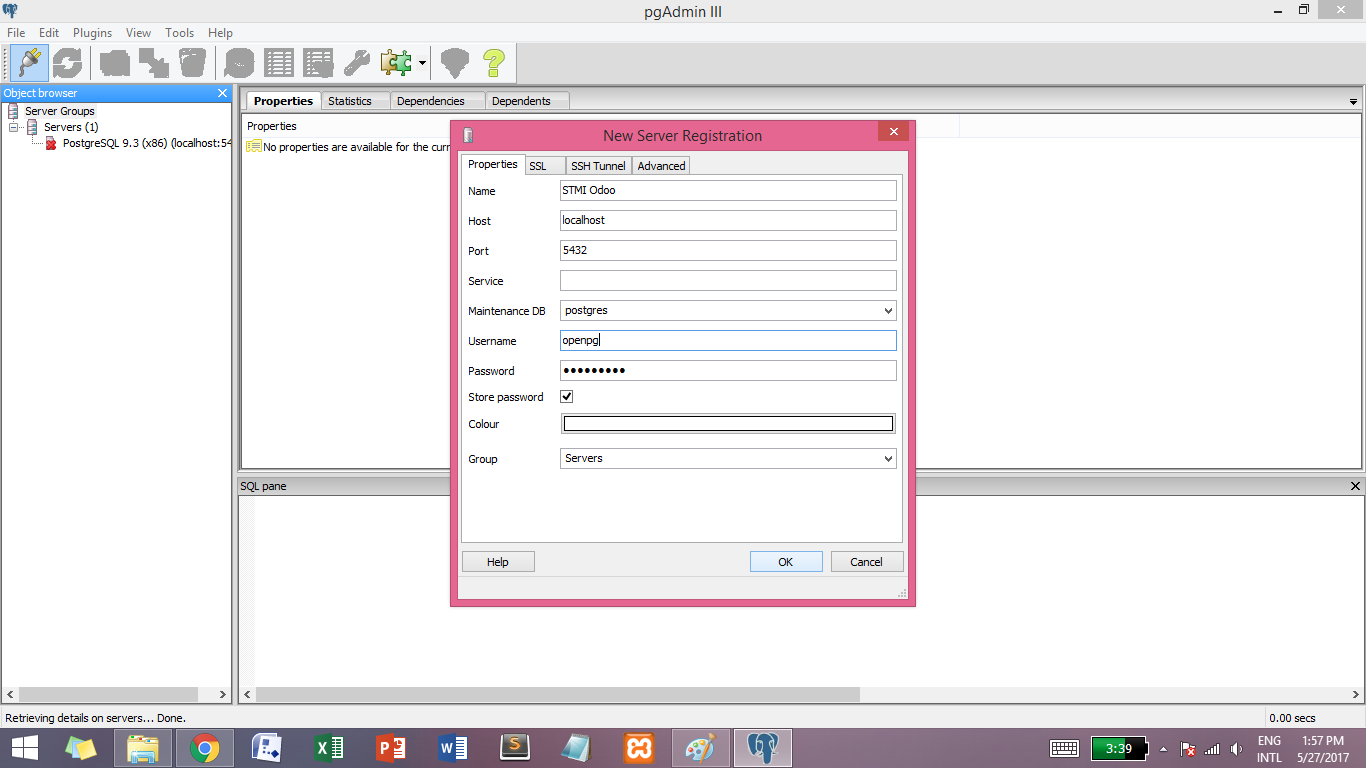Open Word from the taskbar
Viewport: 1366px width, 768px height.
click(x=453, y=748)
